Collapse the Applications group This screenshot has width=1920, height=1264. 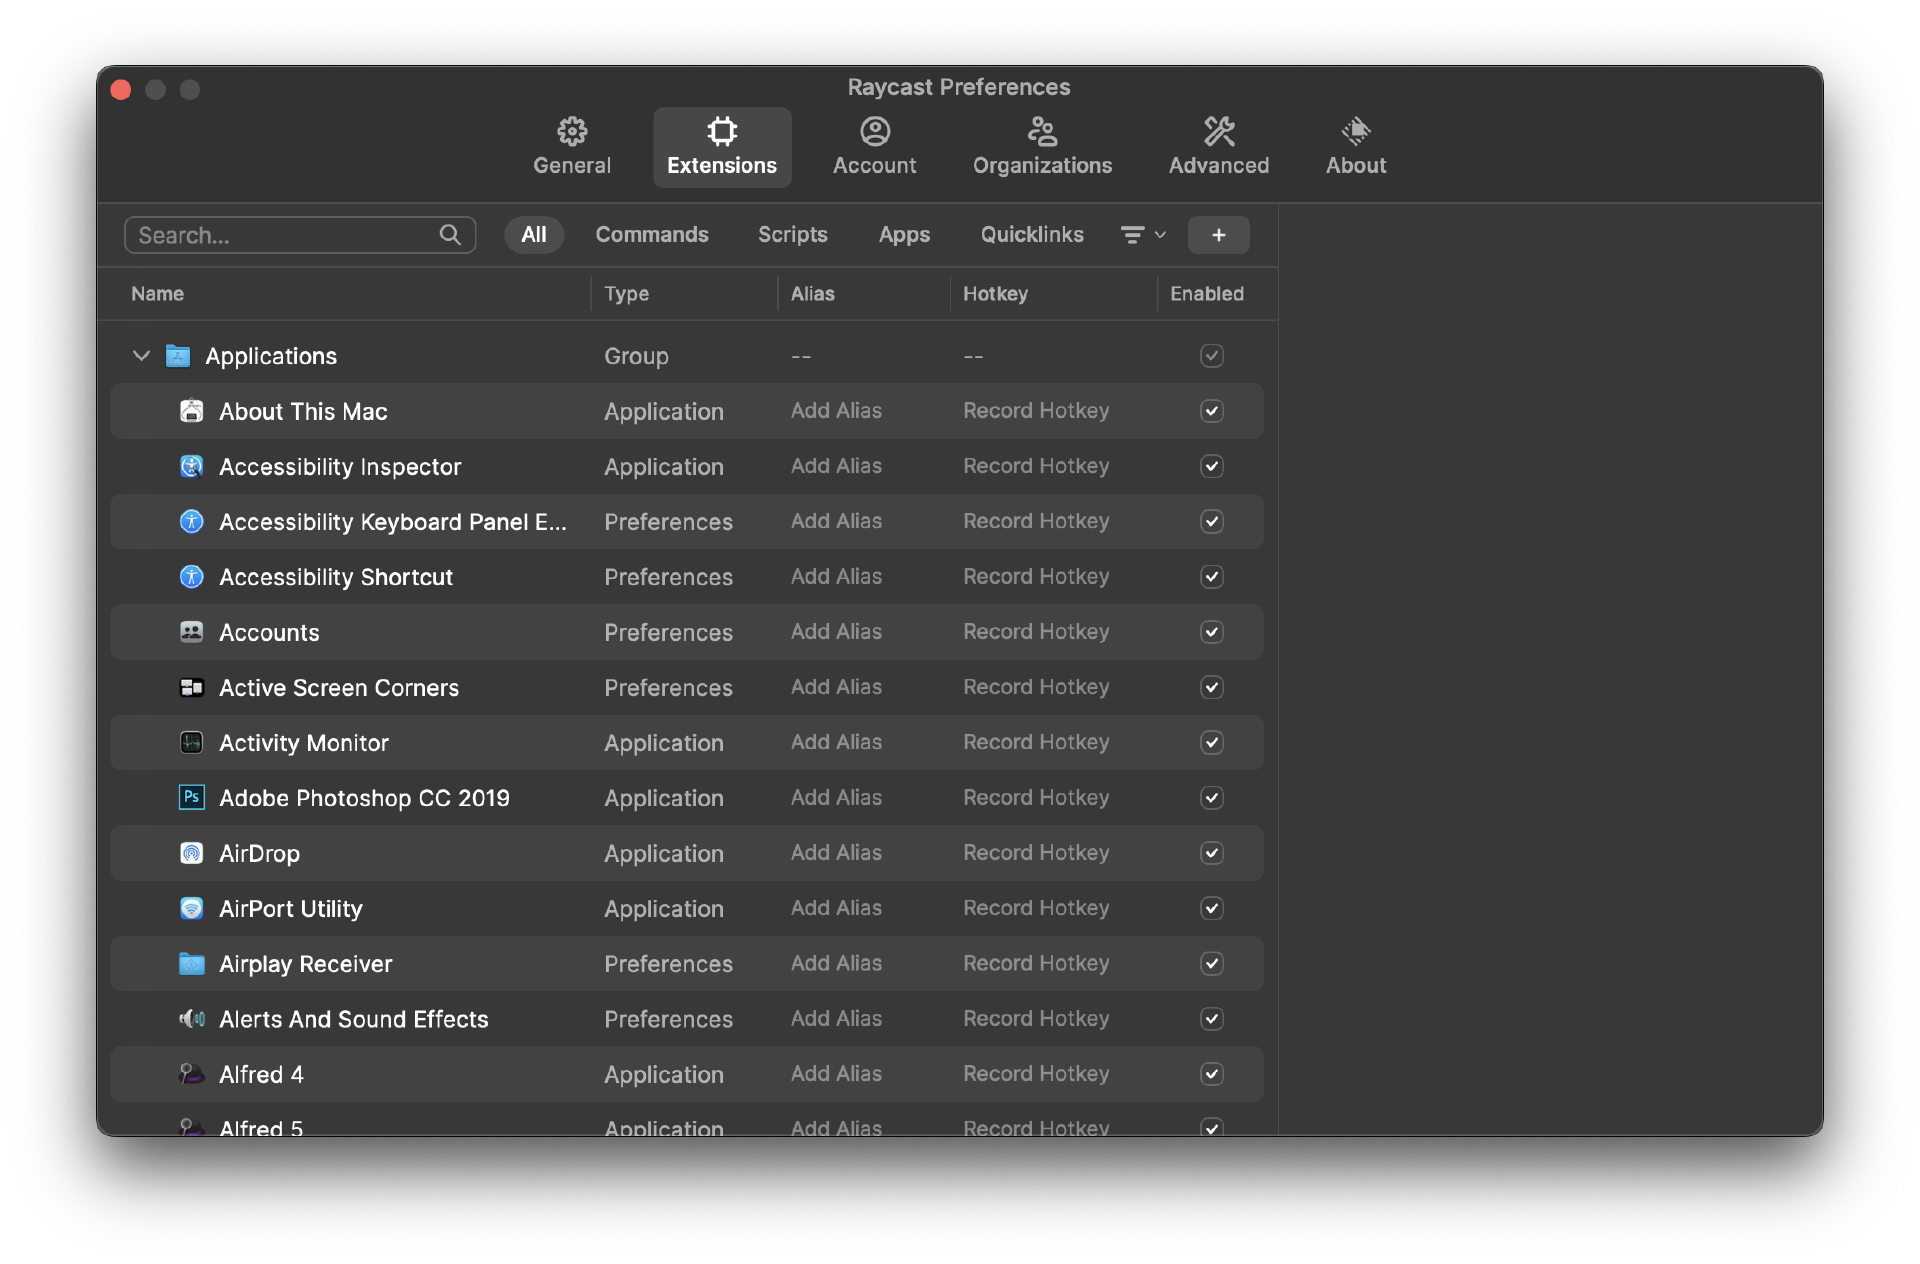pos(141,356)
